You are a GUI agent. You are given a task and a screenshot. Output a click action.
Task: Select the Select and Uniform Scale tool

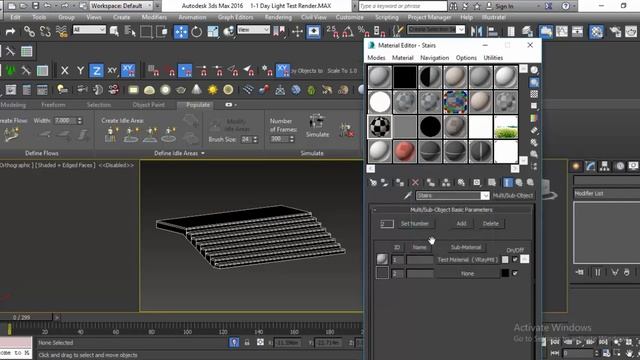[213, 31]
